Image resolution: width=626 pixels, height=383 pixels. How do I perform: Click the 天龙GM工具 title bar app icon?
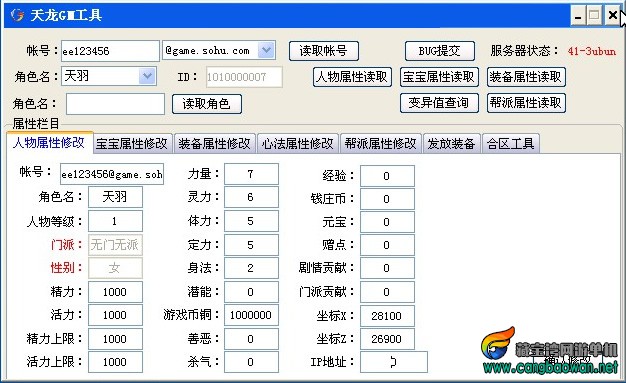17,15
